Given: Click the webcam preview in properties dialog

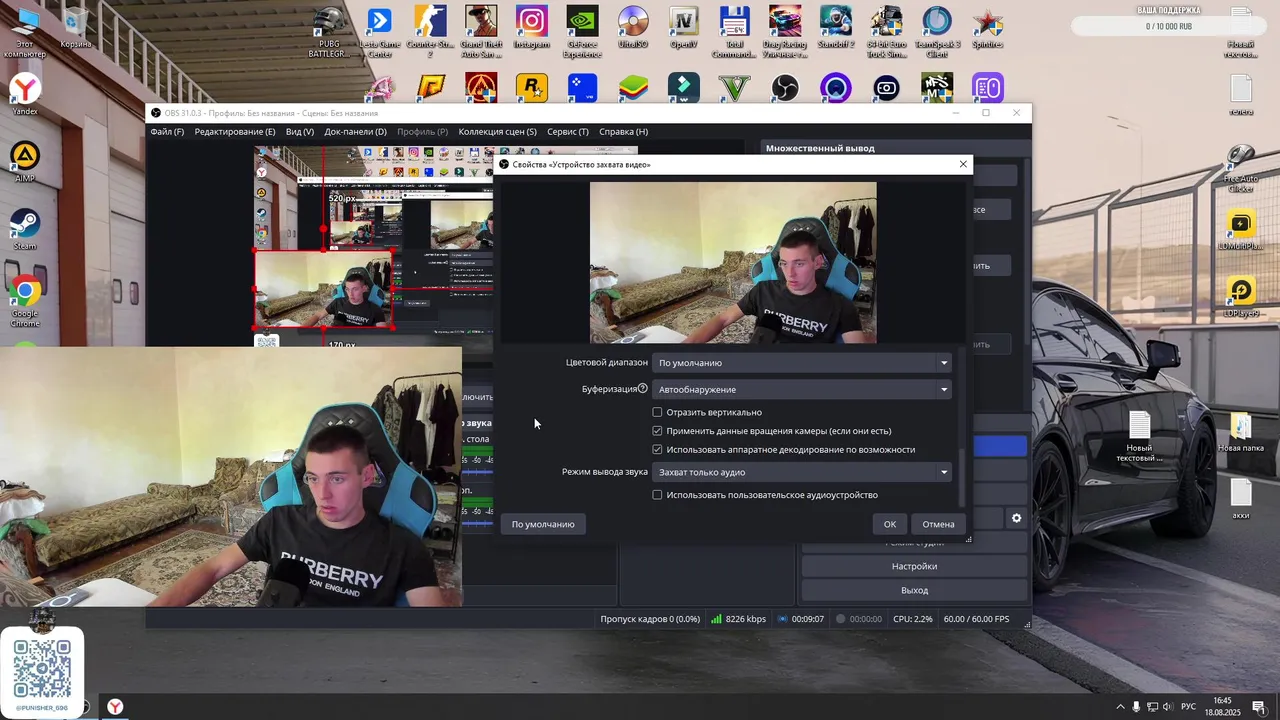Looking at the screenshot, I should [733, 262].
